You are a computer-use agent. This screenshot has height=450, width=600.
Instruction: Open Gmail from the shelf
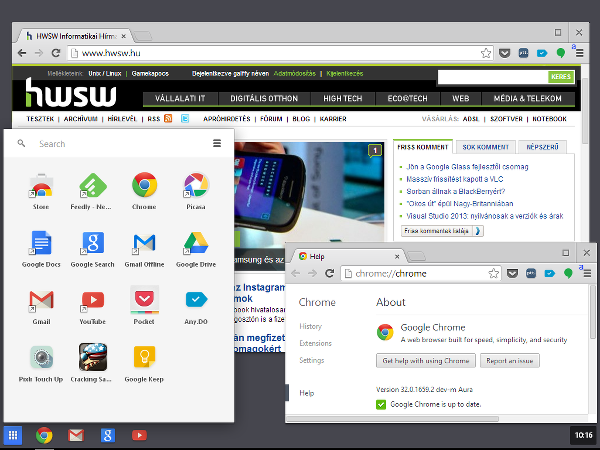(x=76, y=435)
